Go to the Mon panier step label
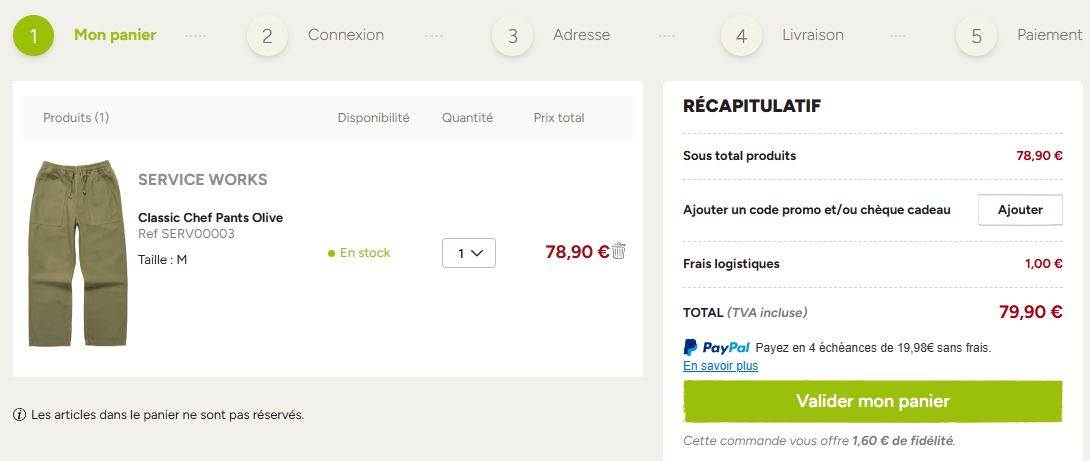Image resolution: width=1090 pixels, height=461 pixels. tap(115, 35)
